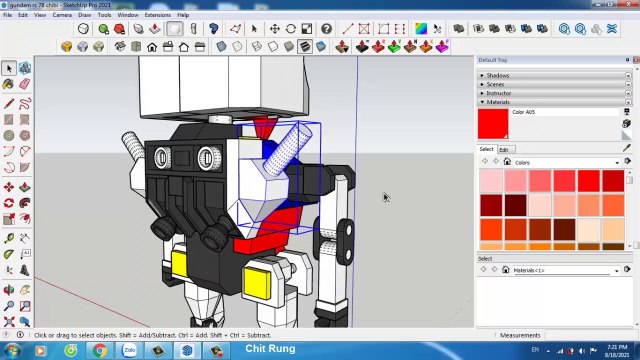640x360 pixels.
Task: Click the large current red material preview
Action: pos(493,124)
